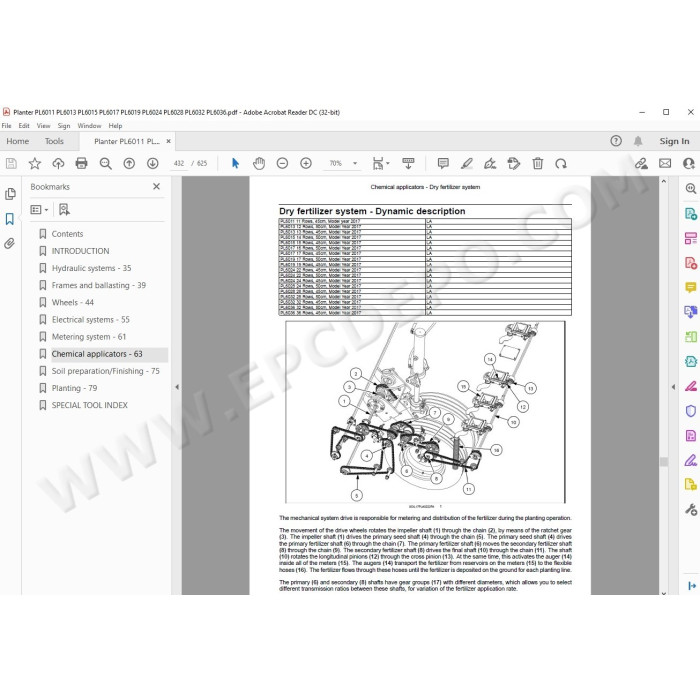Jump to Electrical systems - 55 bookmark
Screen dimensions: 700x700
pos(91,320)
